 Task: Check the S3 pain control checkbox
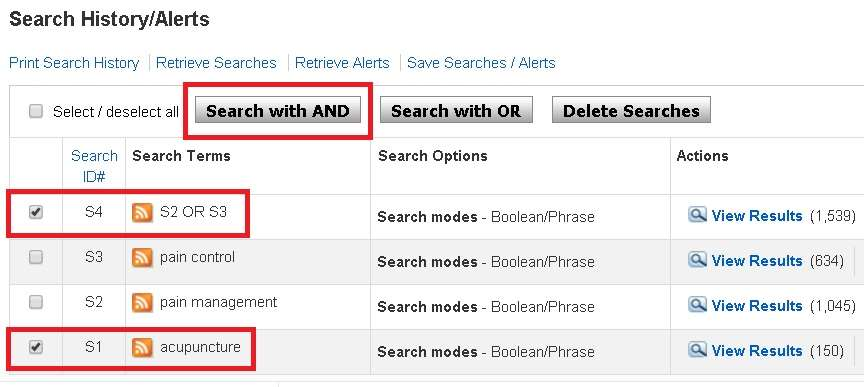(x=36, y=257)
